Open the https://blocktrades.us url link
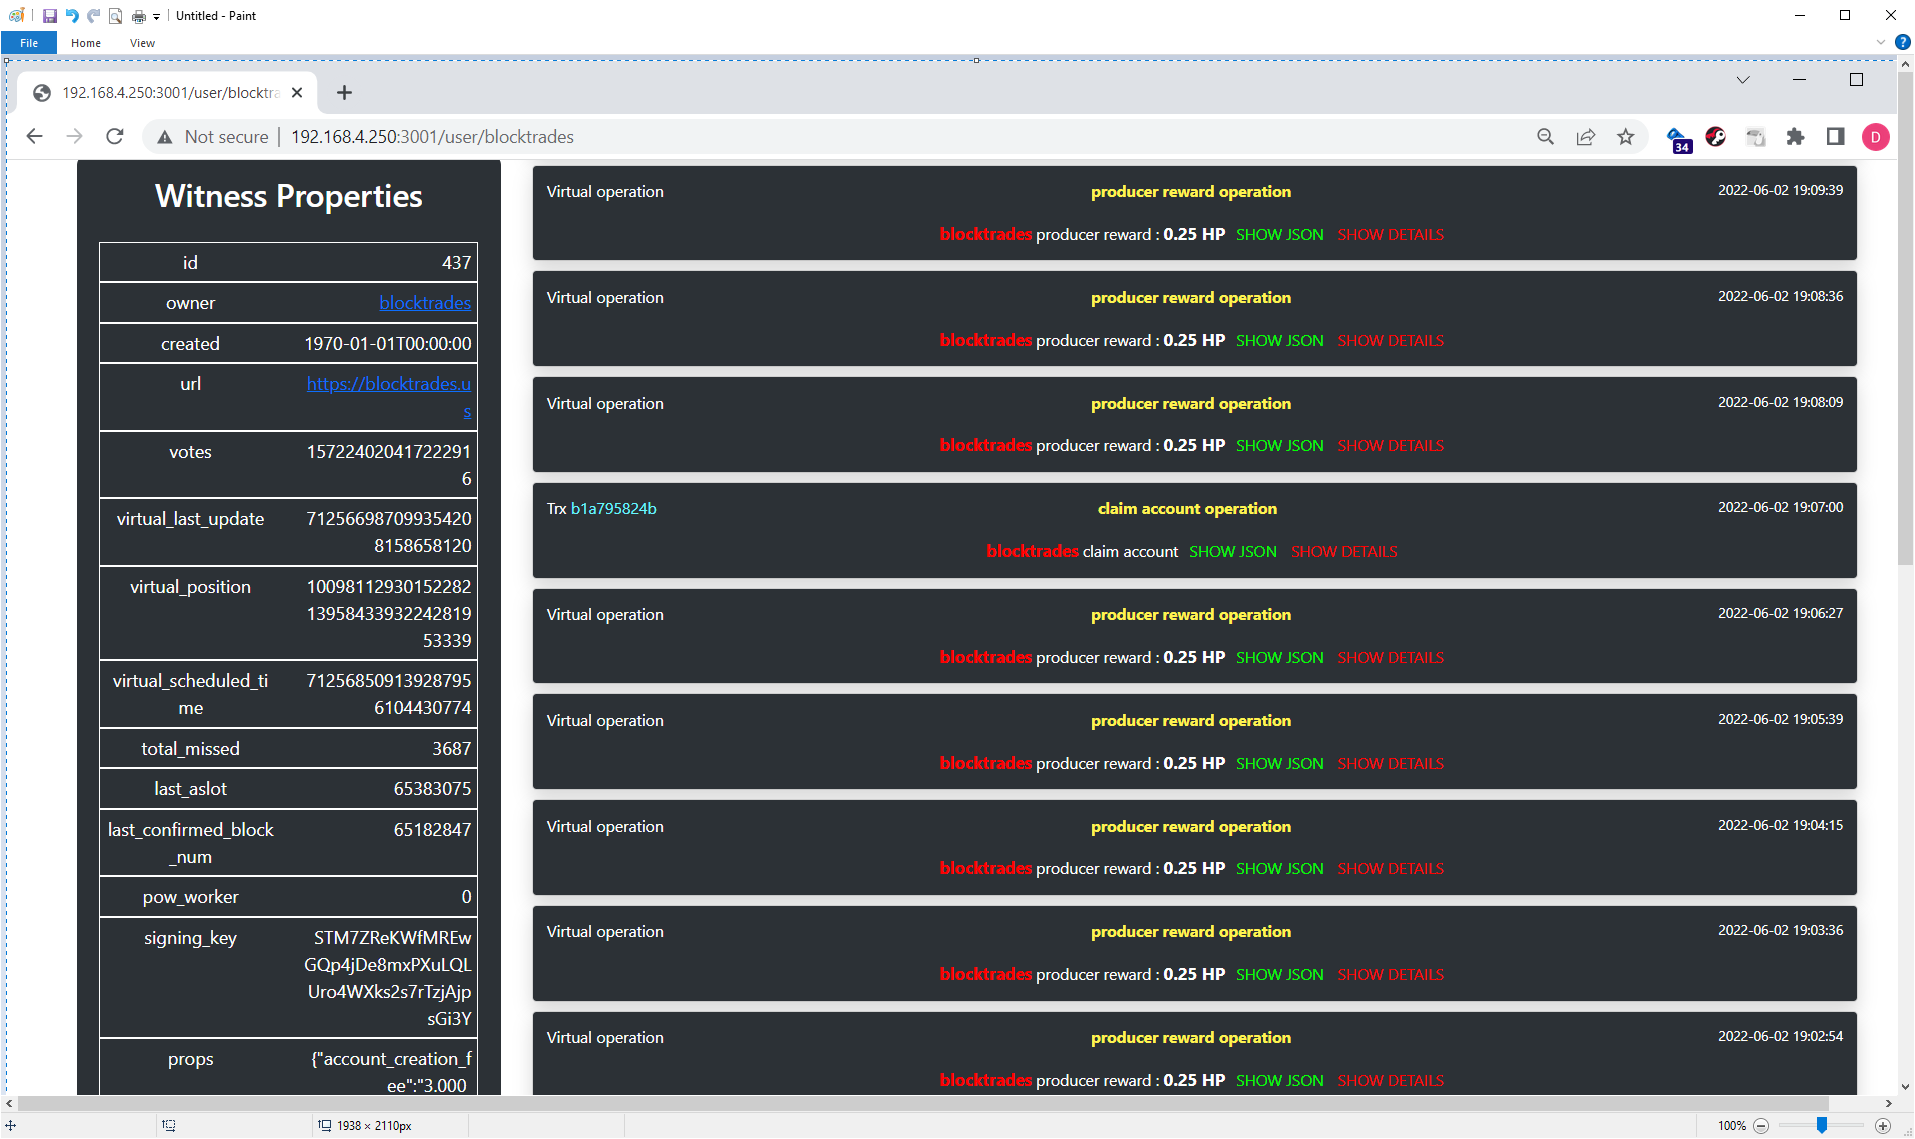This screenshot has height=1139, width=1915. click(x=389, y=397)
